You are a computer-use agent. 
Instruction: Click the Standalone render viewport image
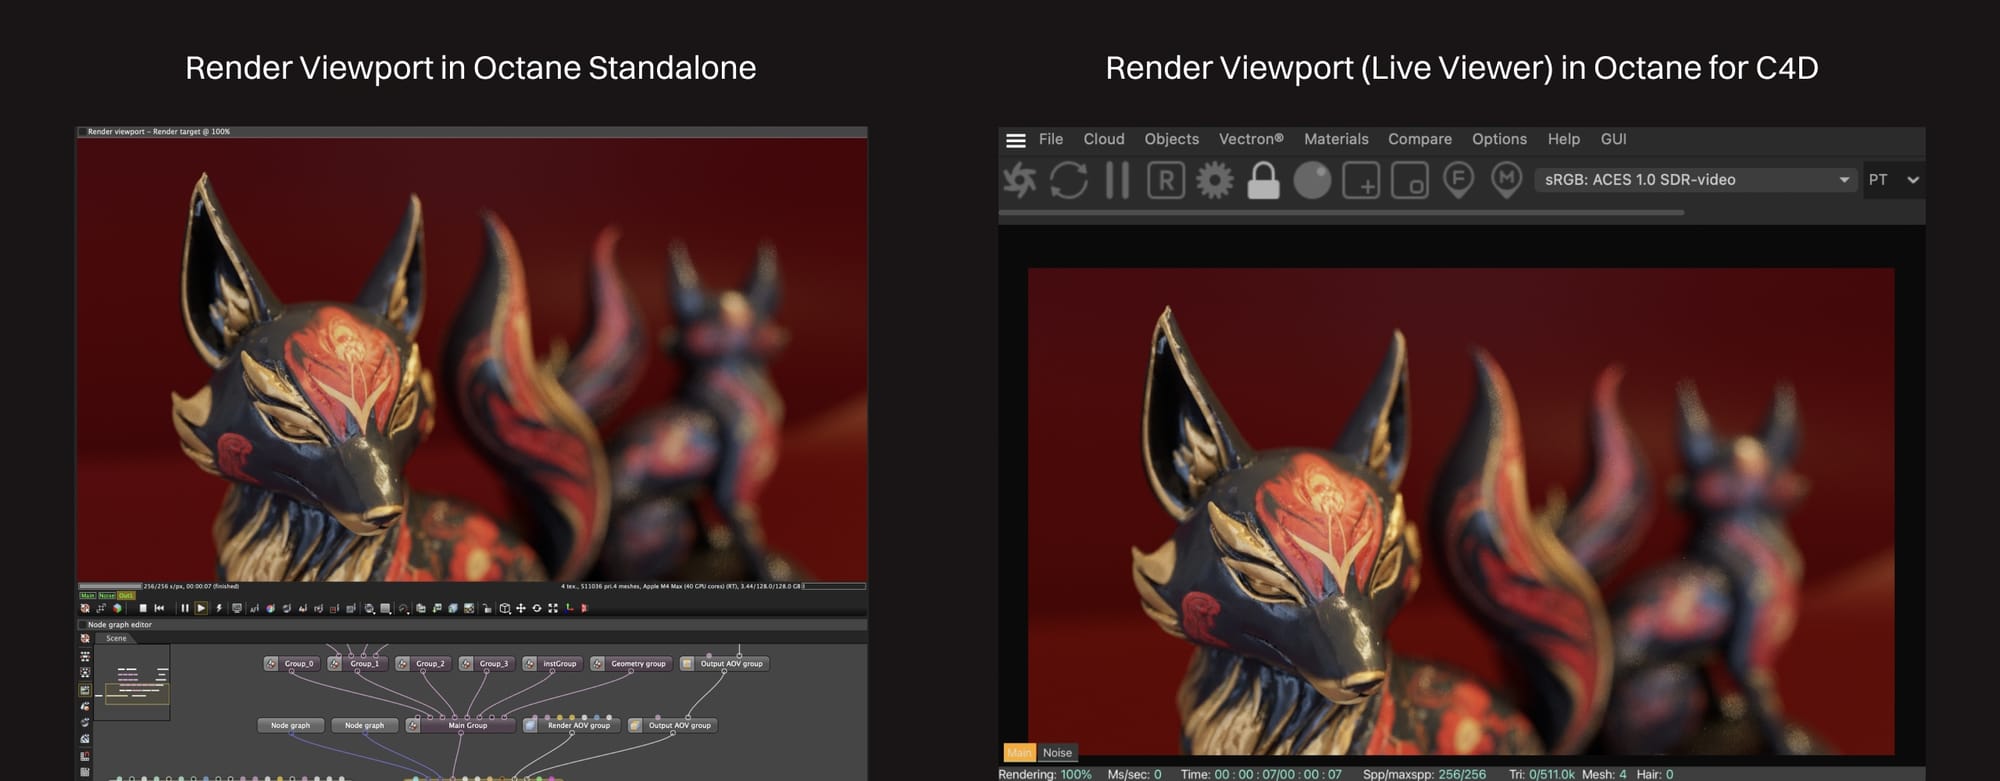(x=472, y=359)
